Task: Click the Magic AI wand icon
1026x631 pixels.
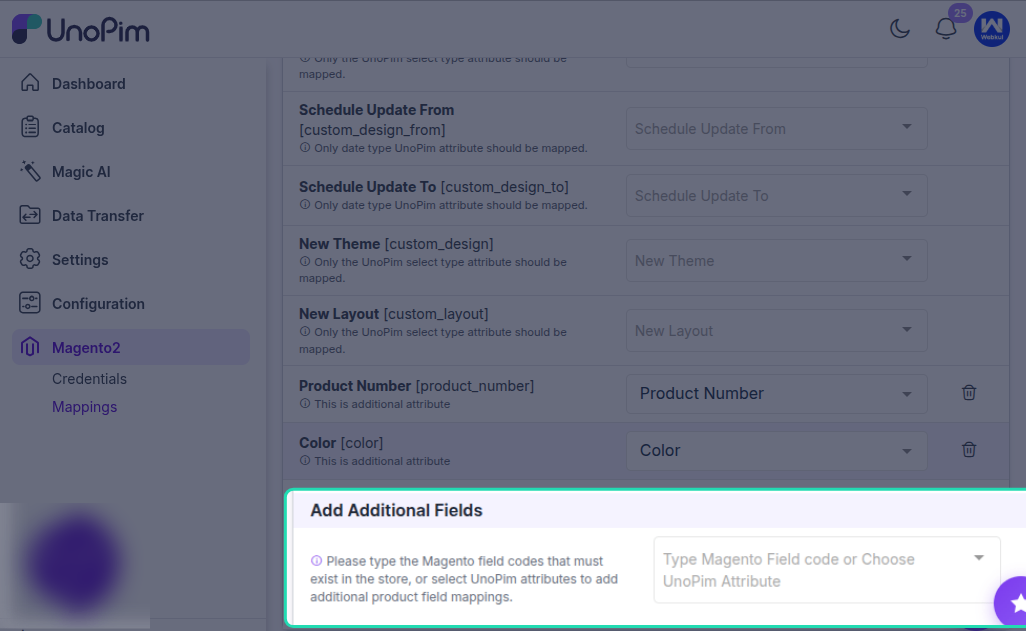Action: tap(30, 171)
